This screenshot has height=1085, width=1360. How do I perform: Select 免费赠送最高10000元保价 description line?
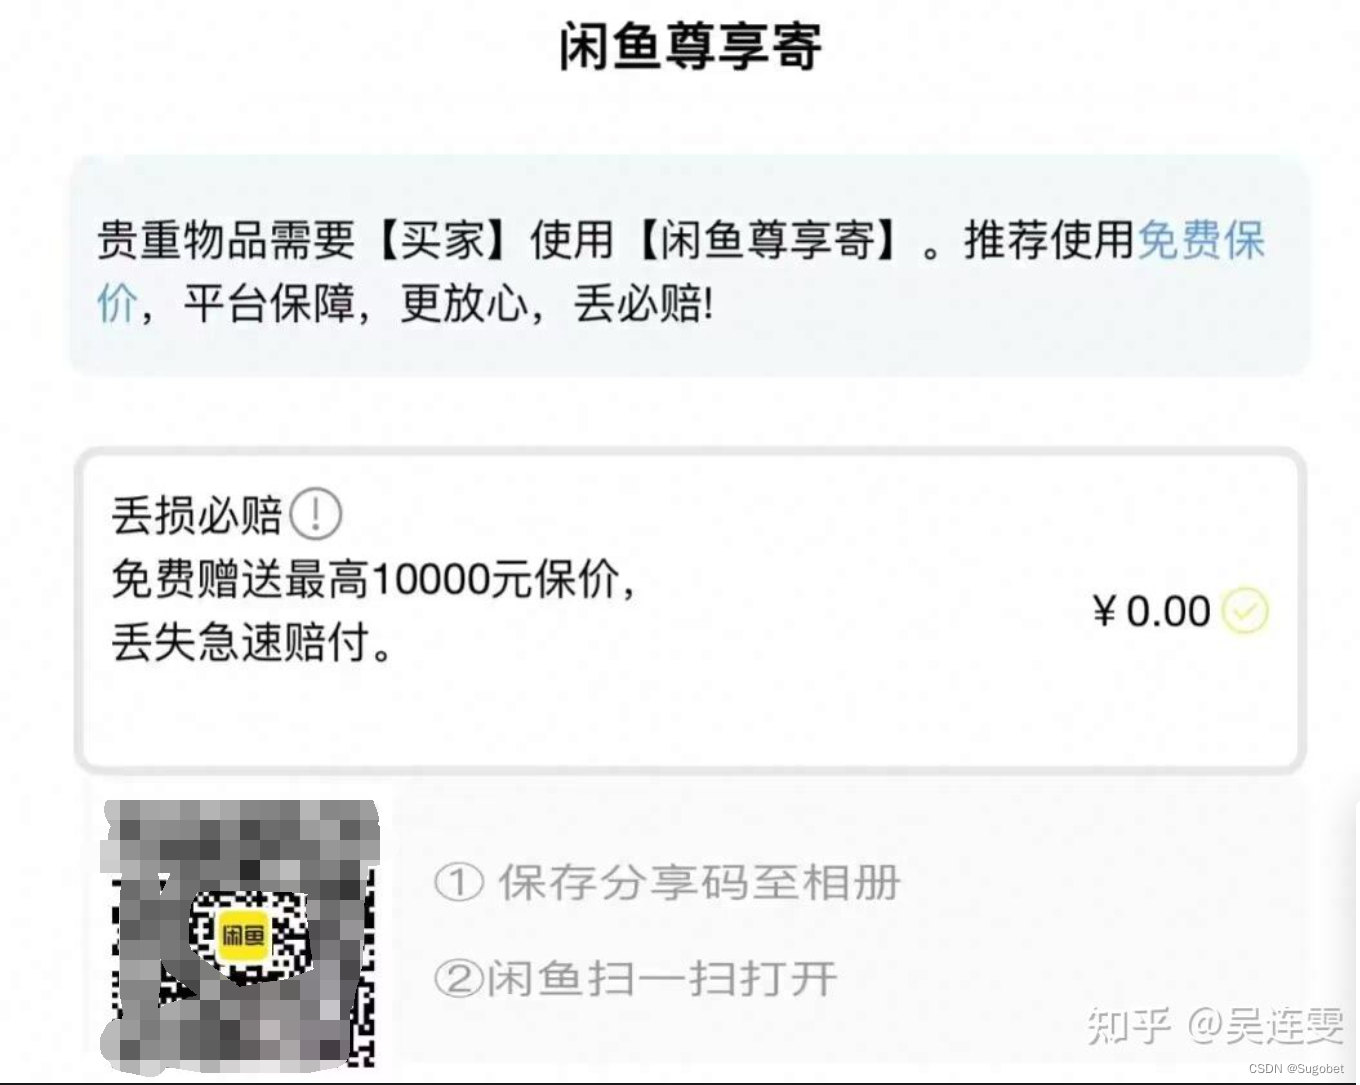point(373,578)
